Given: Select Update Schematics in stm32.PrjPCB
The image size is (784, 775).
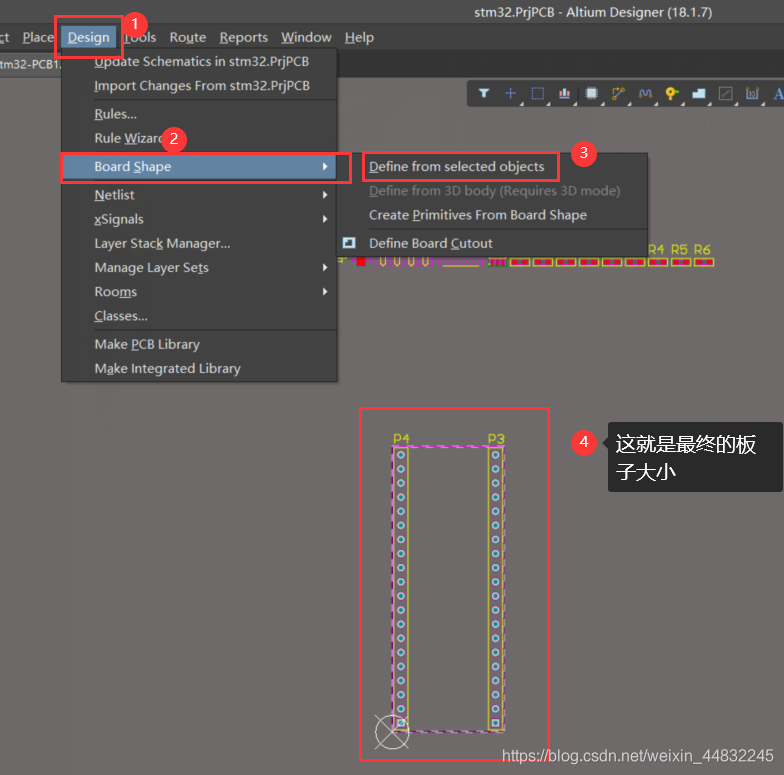Looking at the screenshot, I should (200, 62).
